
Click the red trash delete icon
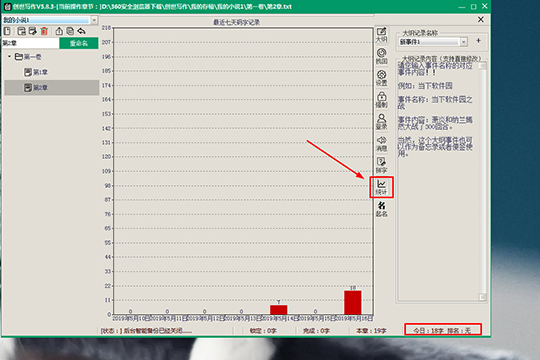click(x=44, y=31)
